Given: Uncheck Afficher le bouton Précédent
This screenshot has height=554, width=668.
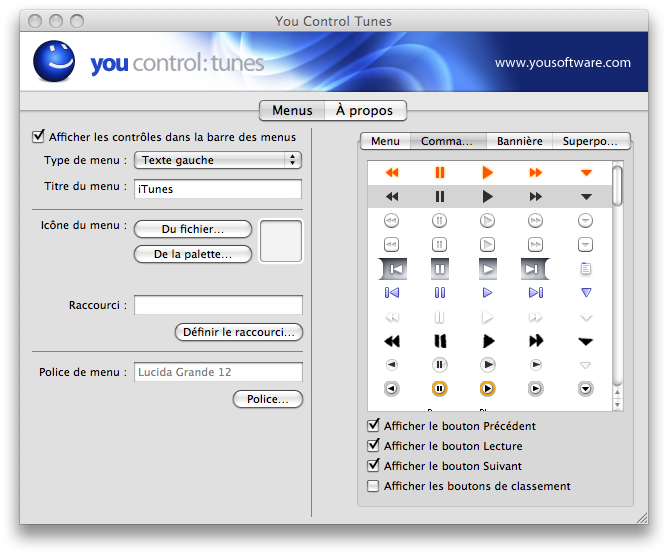Looking at the screenshot, I should 373,425.
